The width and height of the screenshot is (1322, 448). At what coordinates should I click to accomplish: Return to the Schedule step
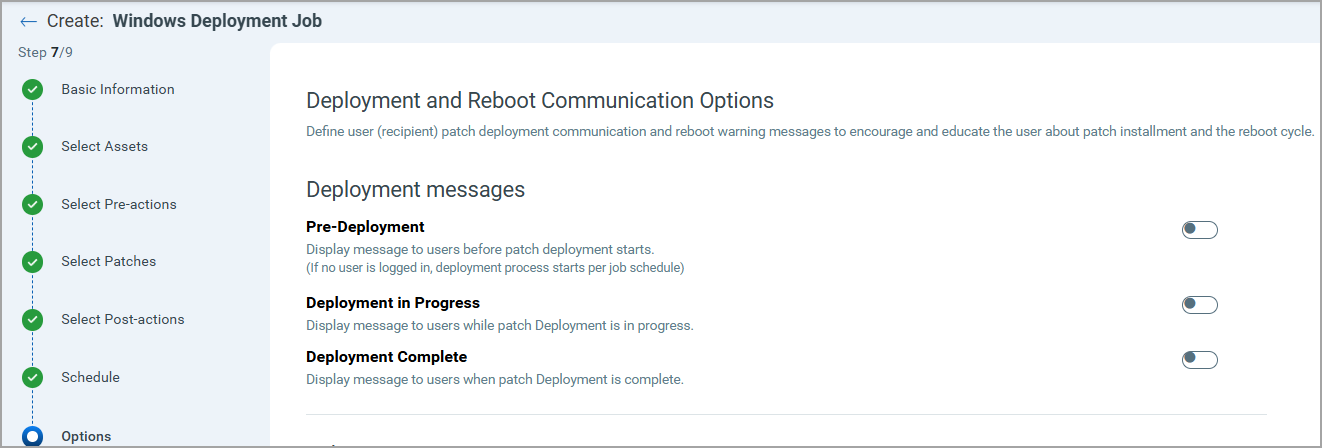click(x=90, y=377)
